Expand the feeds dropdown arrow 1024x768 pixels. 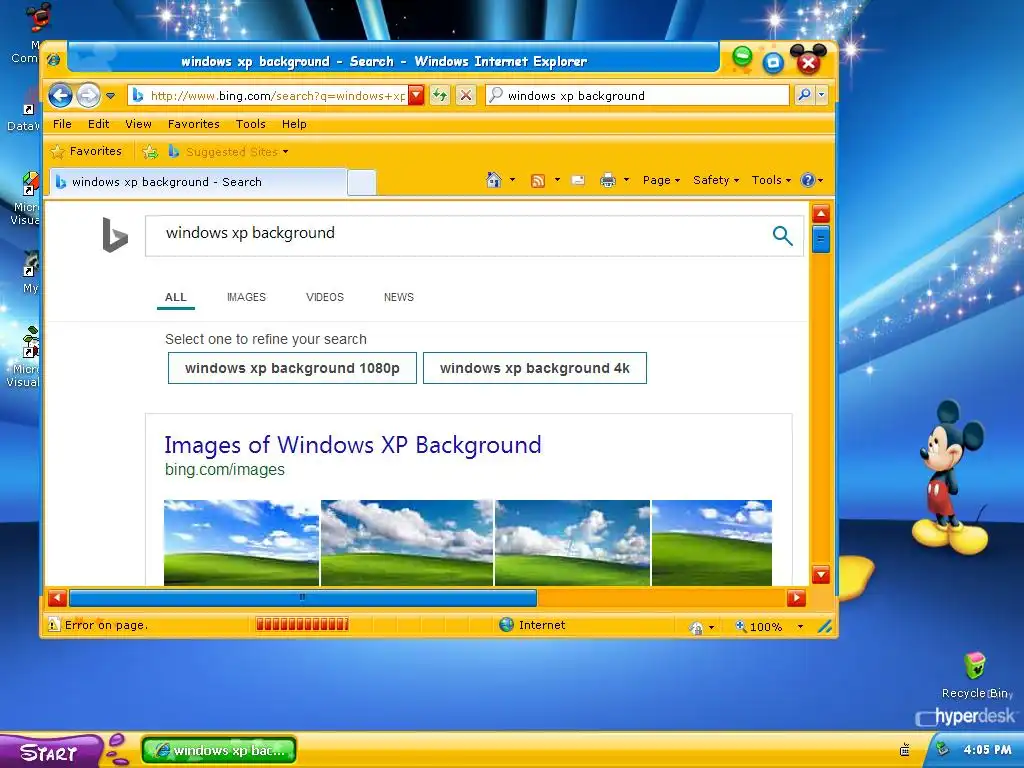click(557, 180)
